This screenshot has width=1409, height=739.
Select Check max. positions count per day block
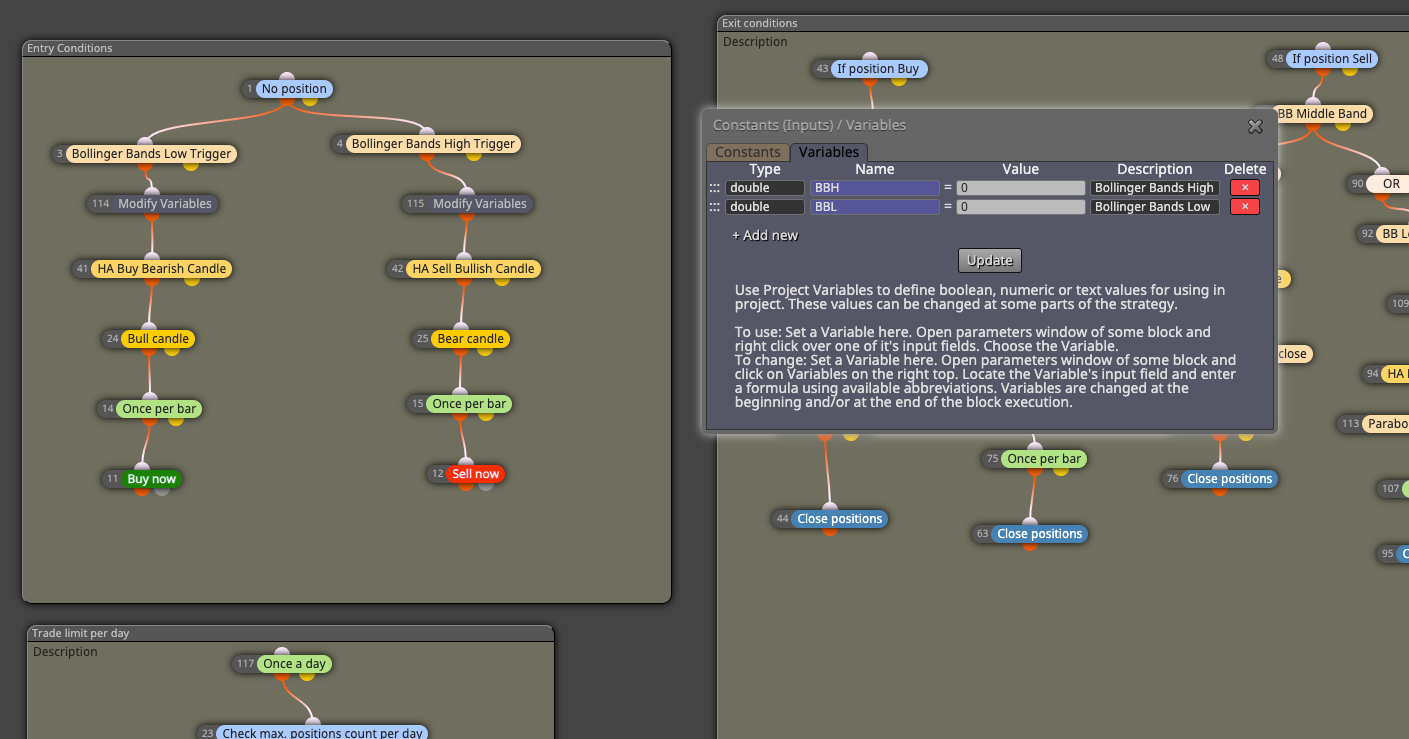[x=322, y=733]
